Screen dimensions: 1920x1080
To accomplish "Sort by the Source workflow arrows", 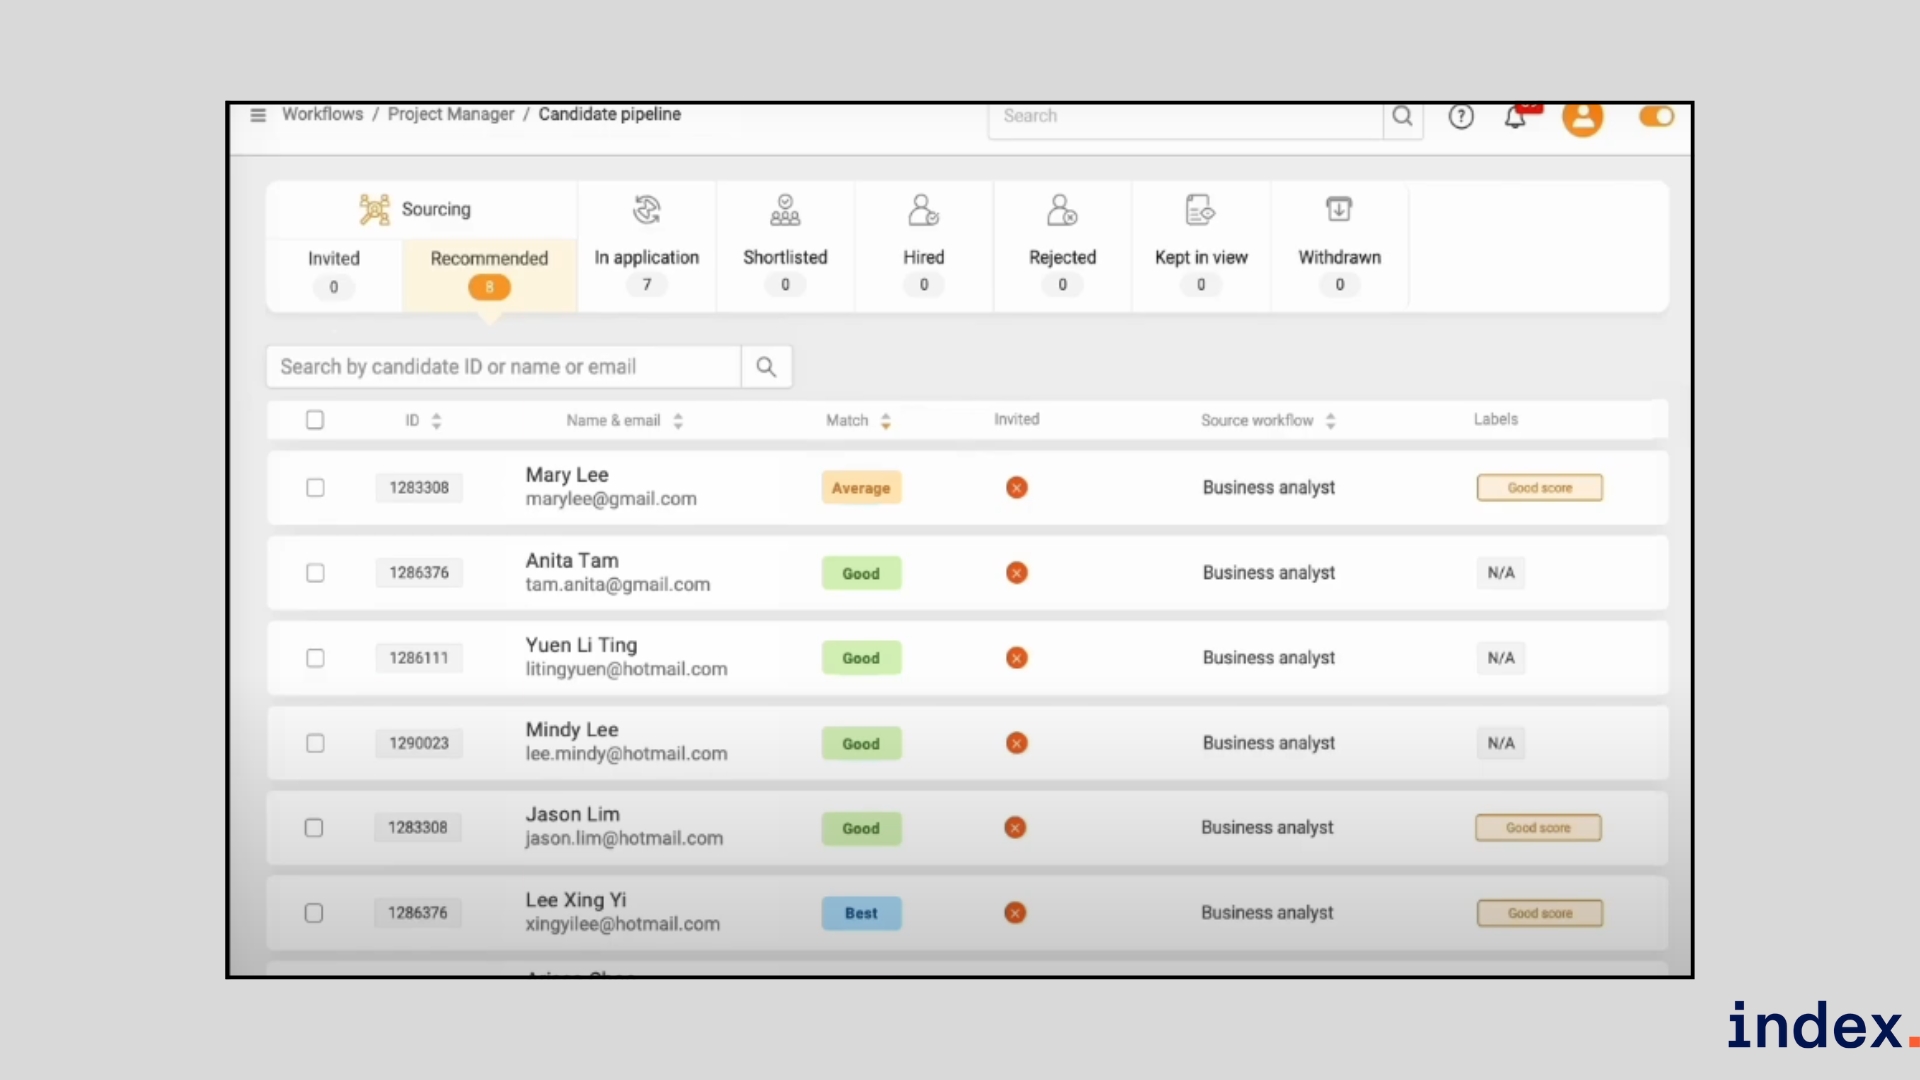I will (1330, 421).
